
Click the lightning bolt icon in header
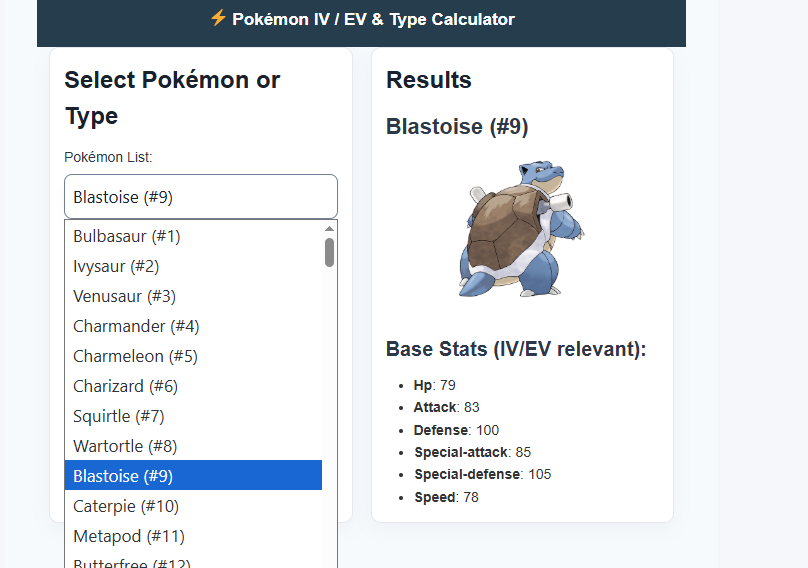[218, 18]
